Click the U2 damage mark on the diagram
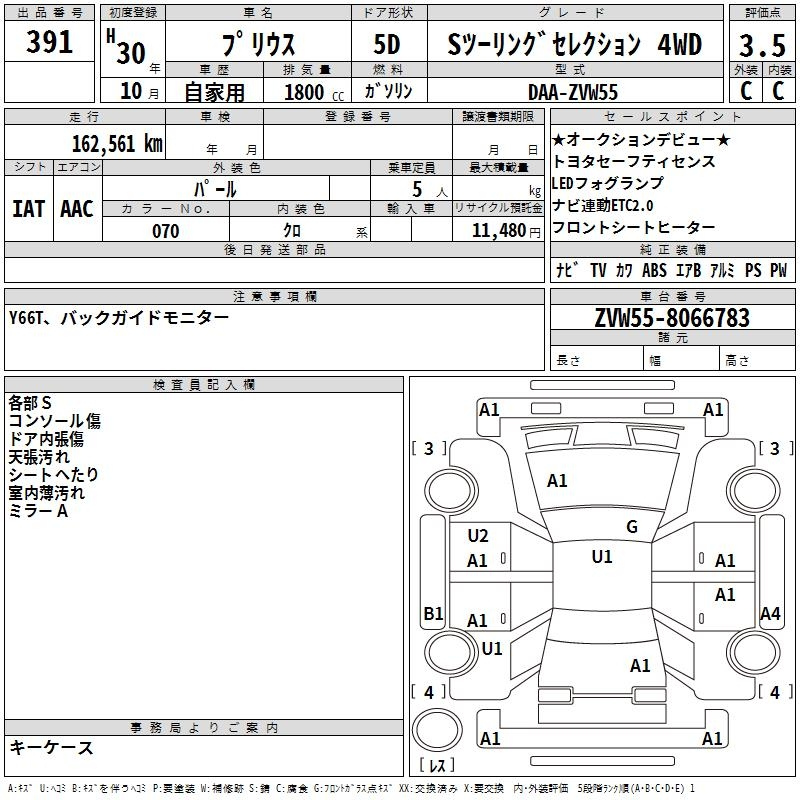 [x=478, y=536]
